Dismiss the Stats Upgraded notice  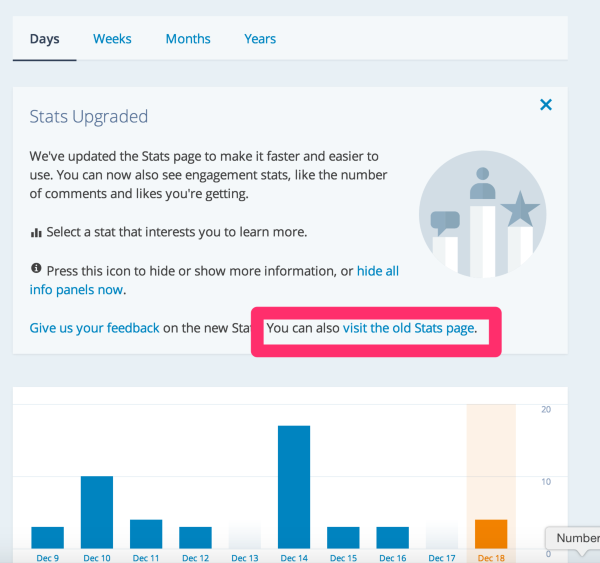pos(546,105)
